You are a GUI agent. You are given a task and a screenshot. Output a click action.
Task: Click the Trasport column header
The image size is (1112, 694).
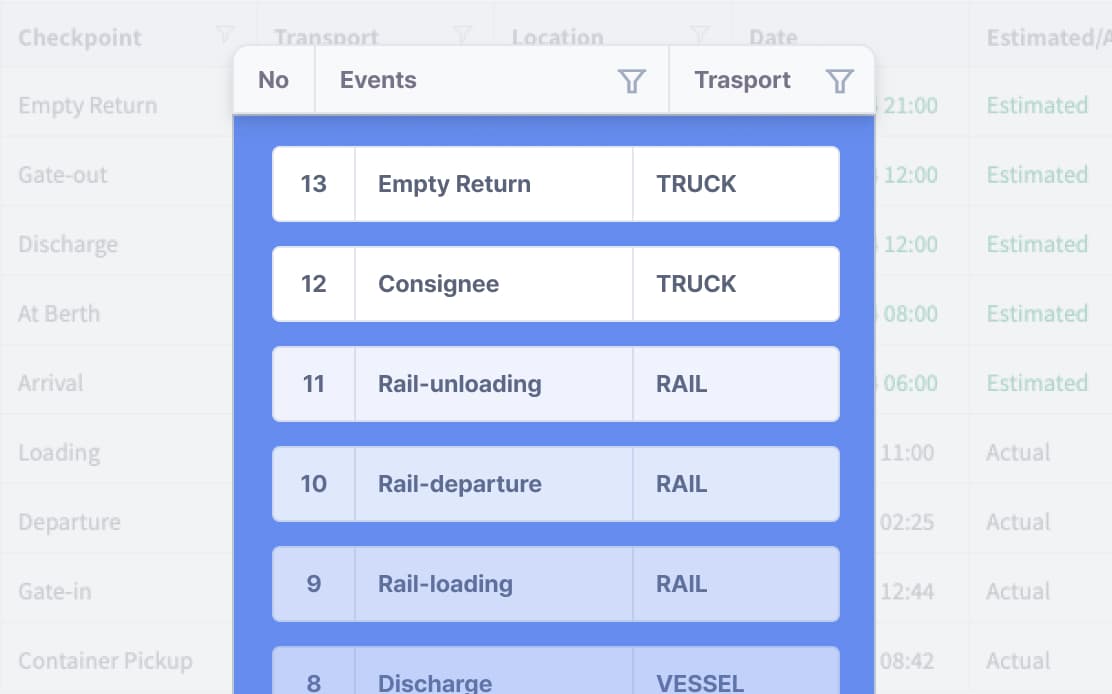[742, 81]
